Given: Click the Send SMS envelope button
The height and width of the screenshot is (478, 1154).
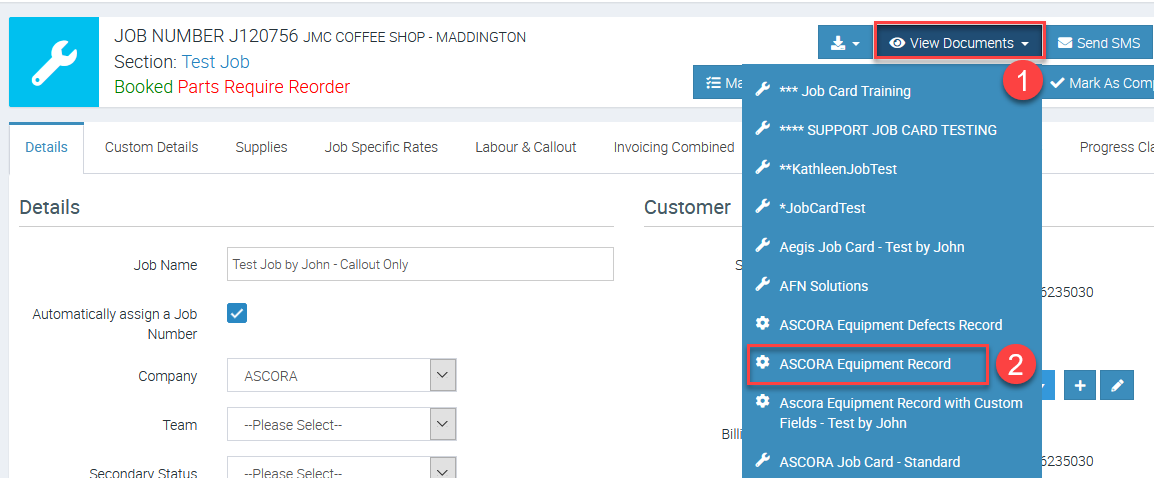Looking at the screenshot, I should pos(1098,43).
